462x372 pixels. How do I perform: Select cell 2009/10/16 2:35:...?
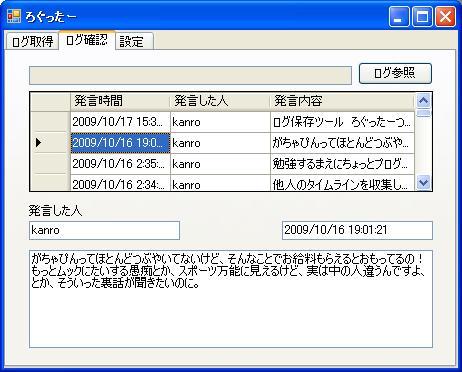120,164
